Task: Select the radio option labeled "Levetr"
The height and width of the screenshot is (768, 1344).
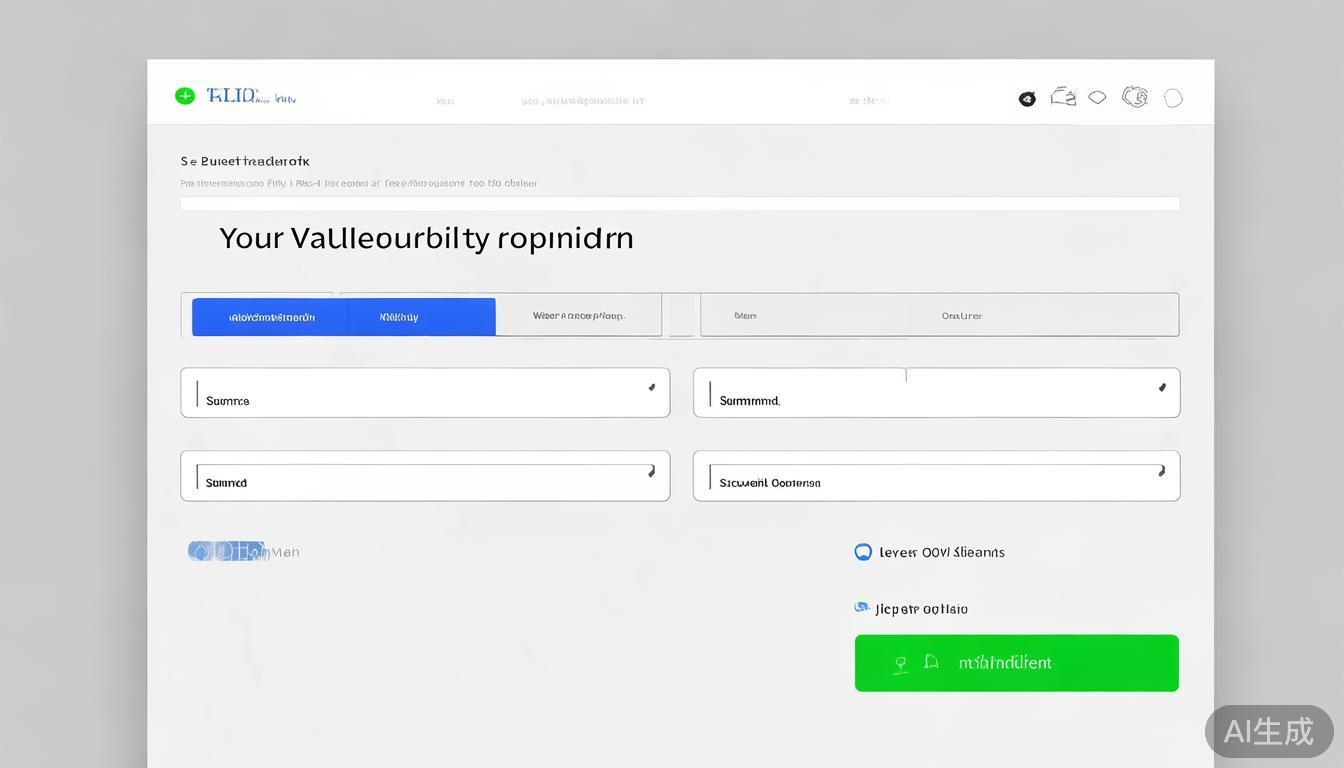Action: point(863,552)
